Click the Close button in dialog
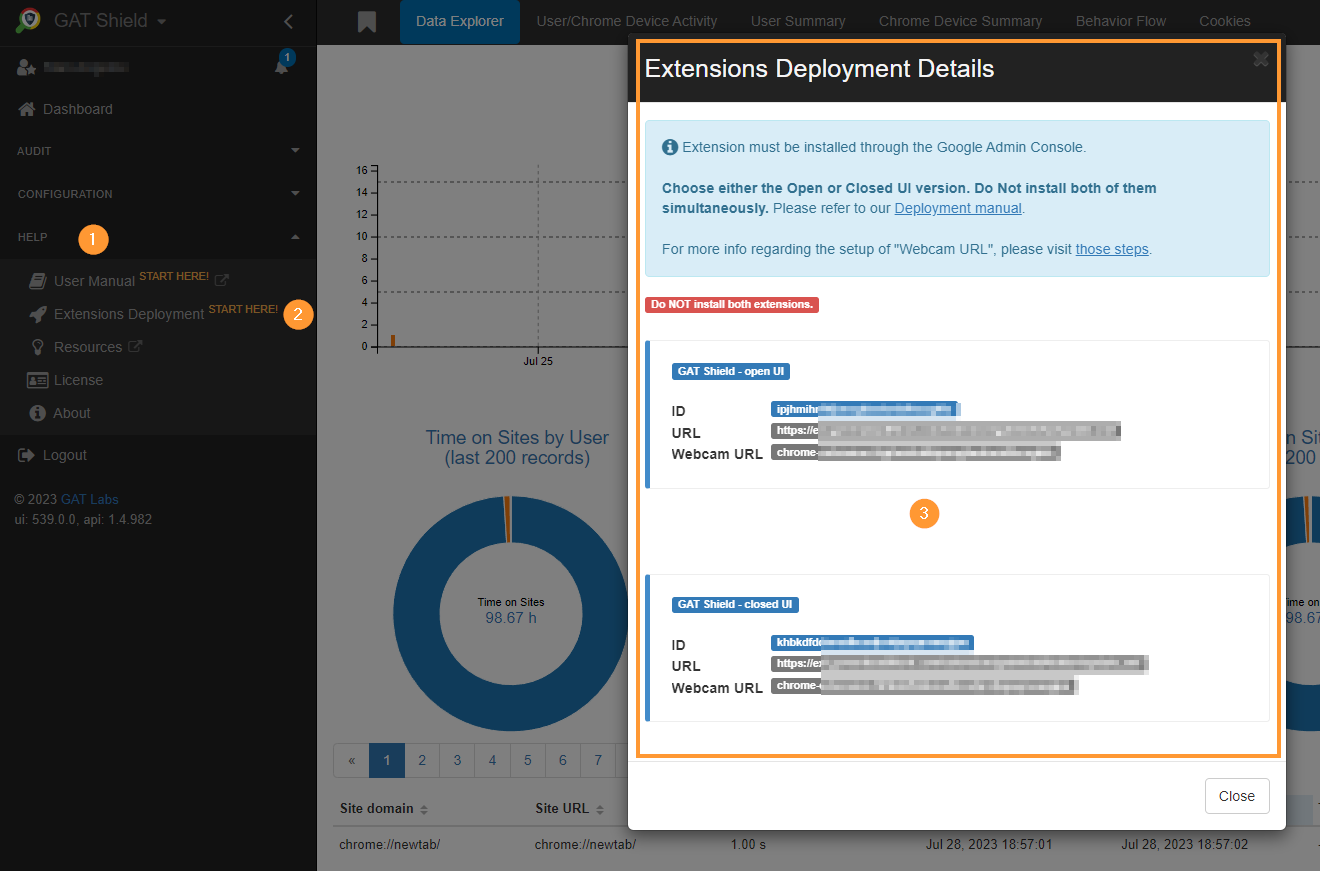Viewport: 1320px width, 871px height. coord(1236,796)
